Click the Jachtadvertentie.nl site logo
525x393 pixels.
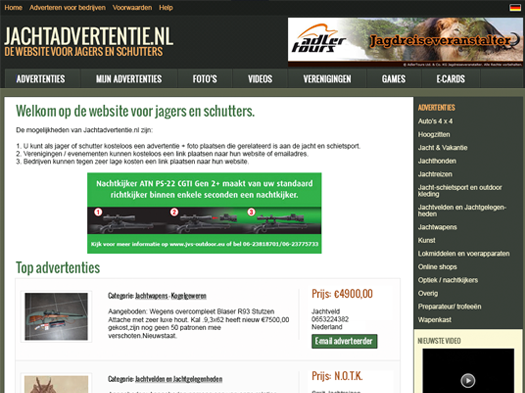pyautogui.click(x=88, y=42)
